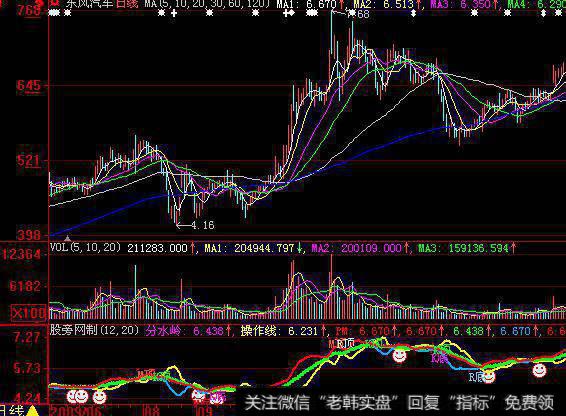Click the R顶 signal label in indicator panel
566x416 pixels.
[x=345, y=343]
